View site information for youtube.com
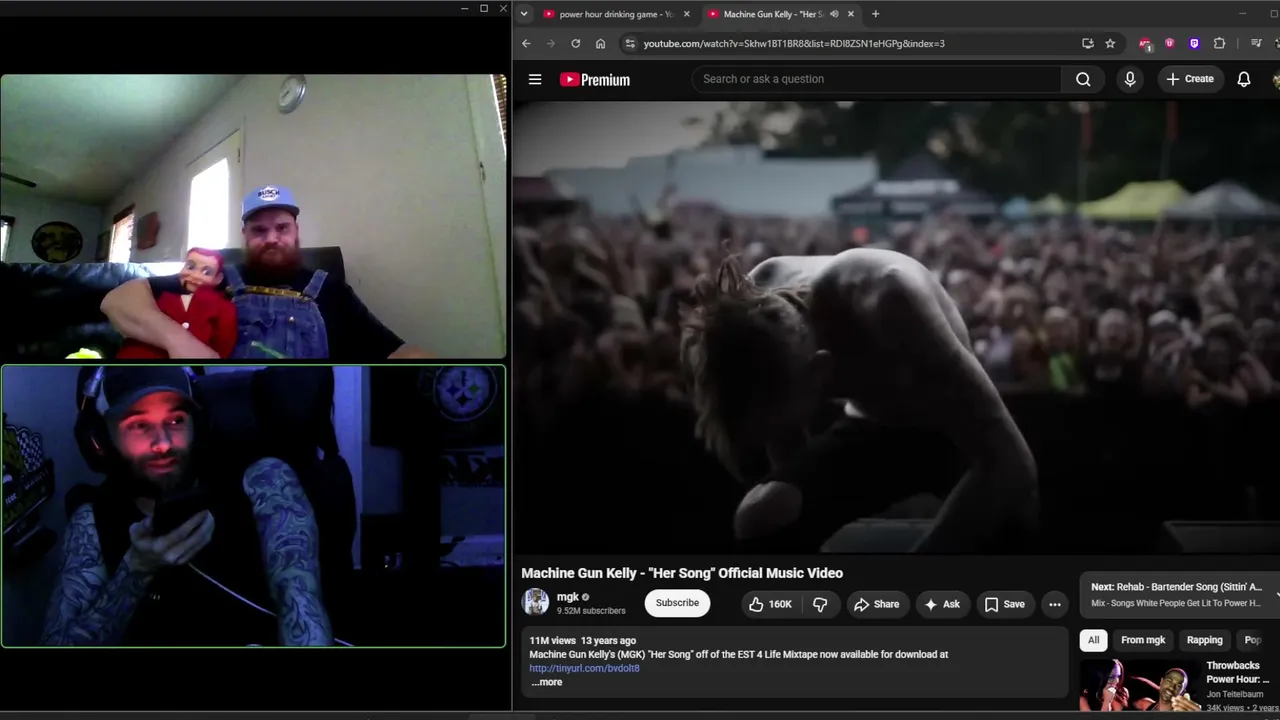This screenshot has height=720, width=1280. [x=629, y=43]
